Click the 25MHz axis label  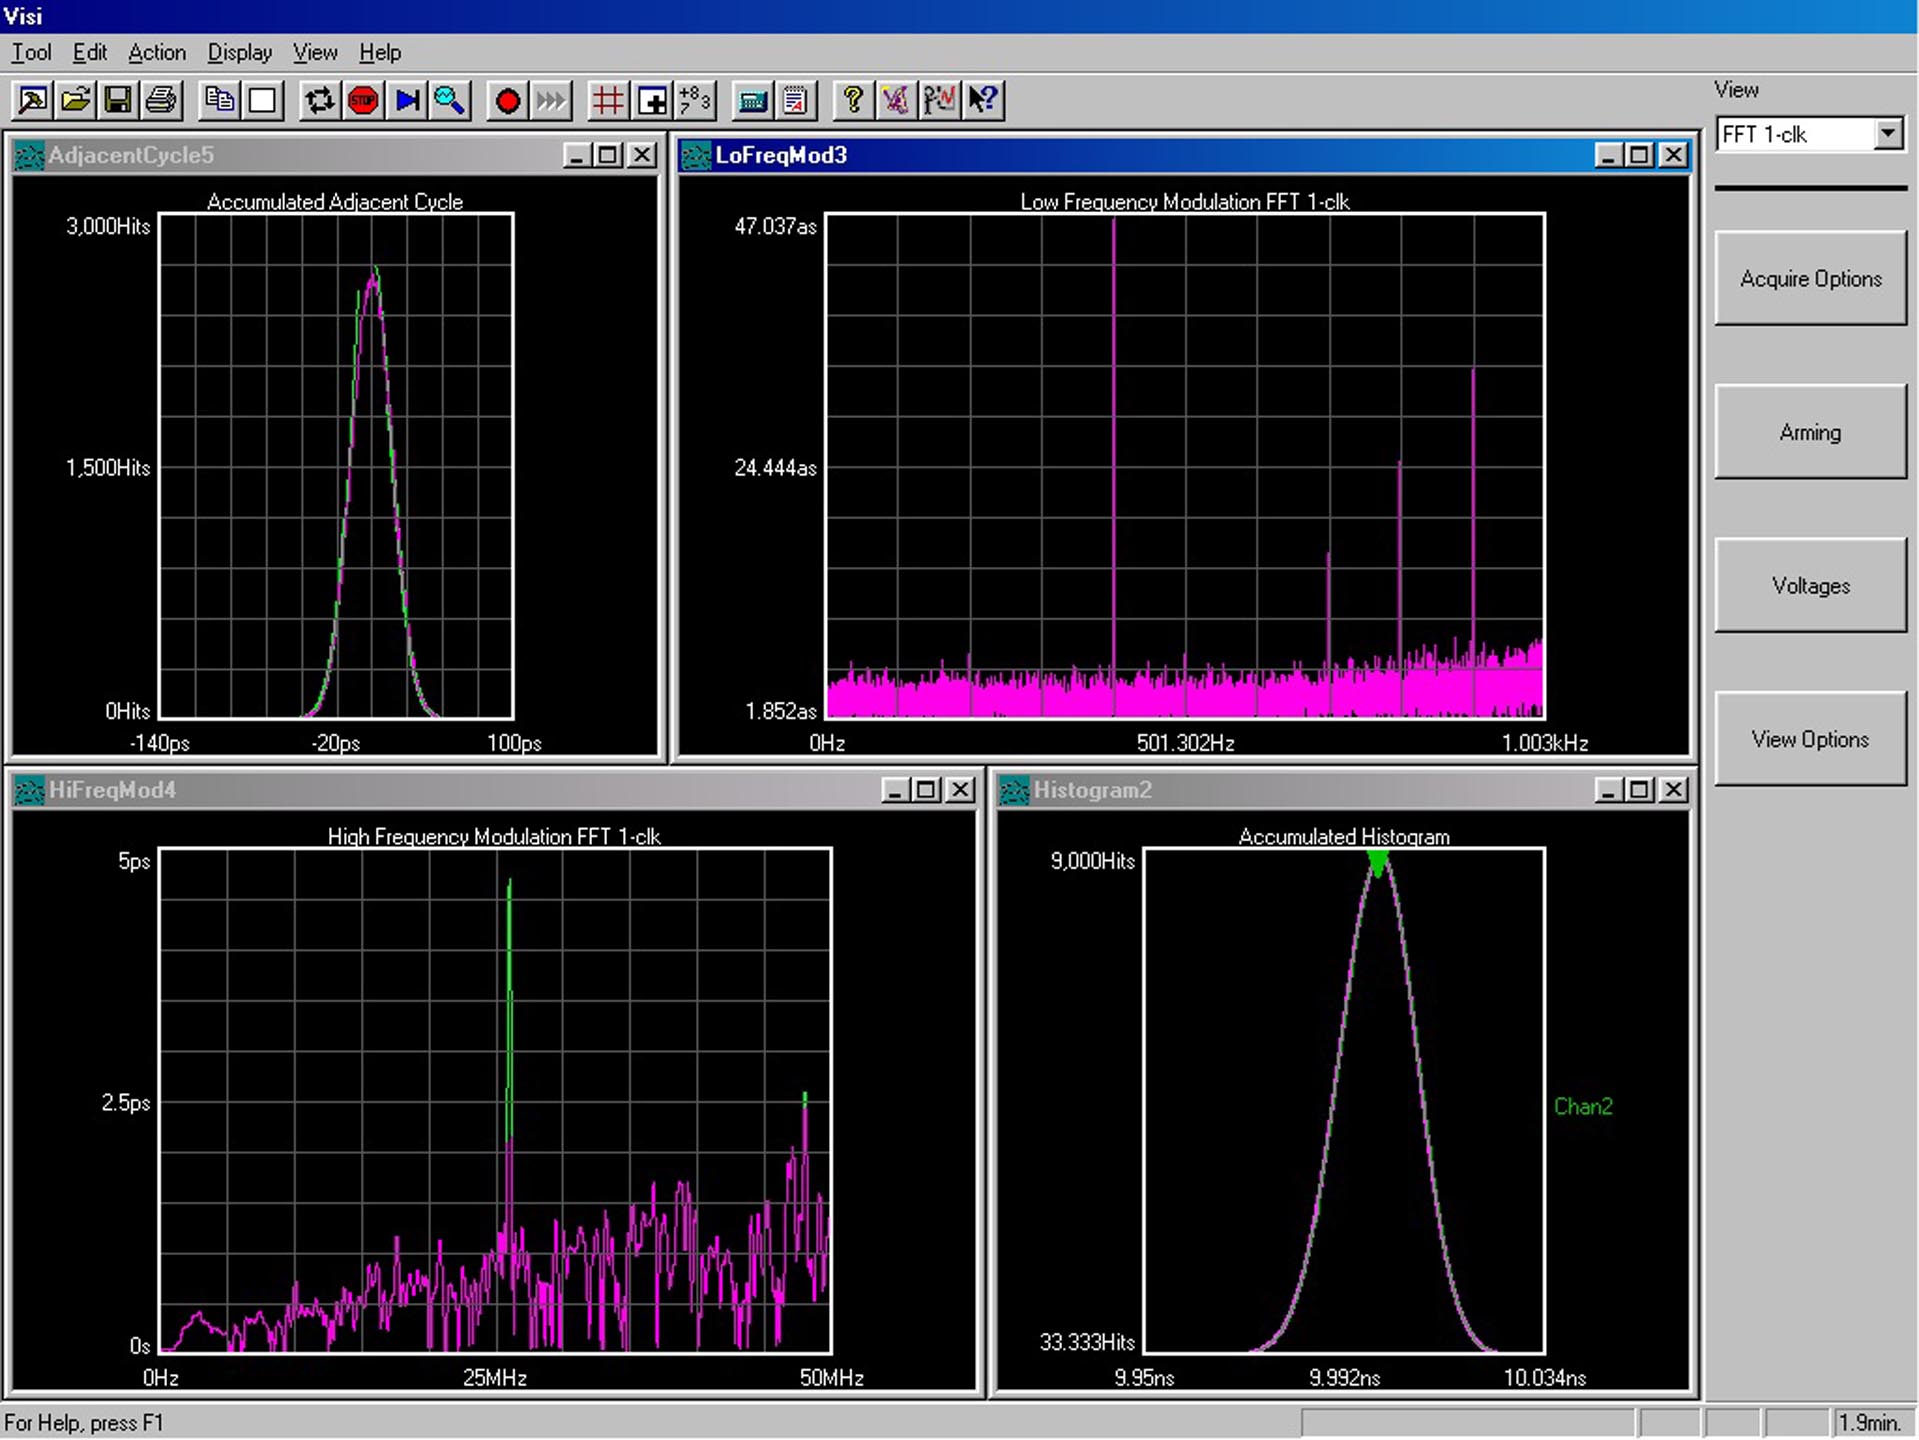pyautogui.click(x=494, y=1378)
